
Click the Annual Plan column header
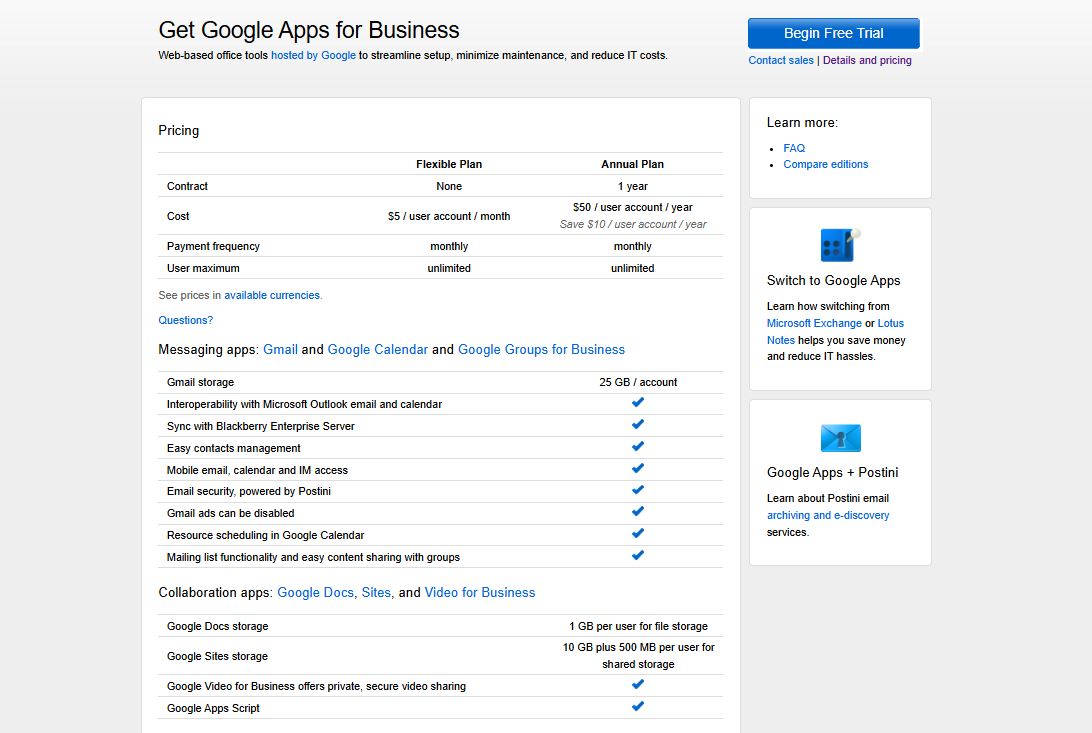point(632,164)
